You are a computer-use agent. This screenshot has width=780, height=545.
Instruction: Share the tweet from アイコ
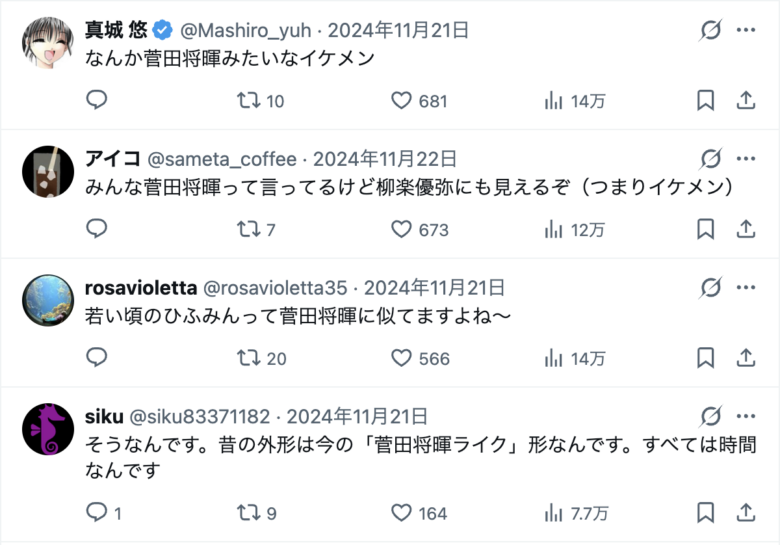(x=745, y=229)
